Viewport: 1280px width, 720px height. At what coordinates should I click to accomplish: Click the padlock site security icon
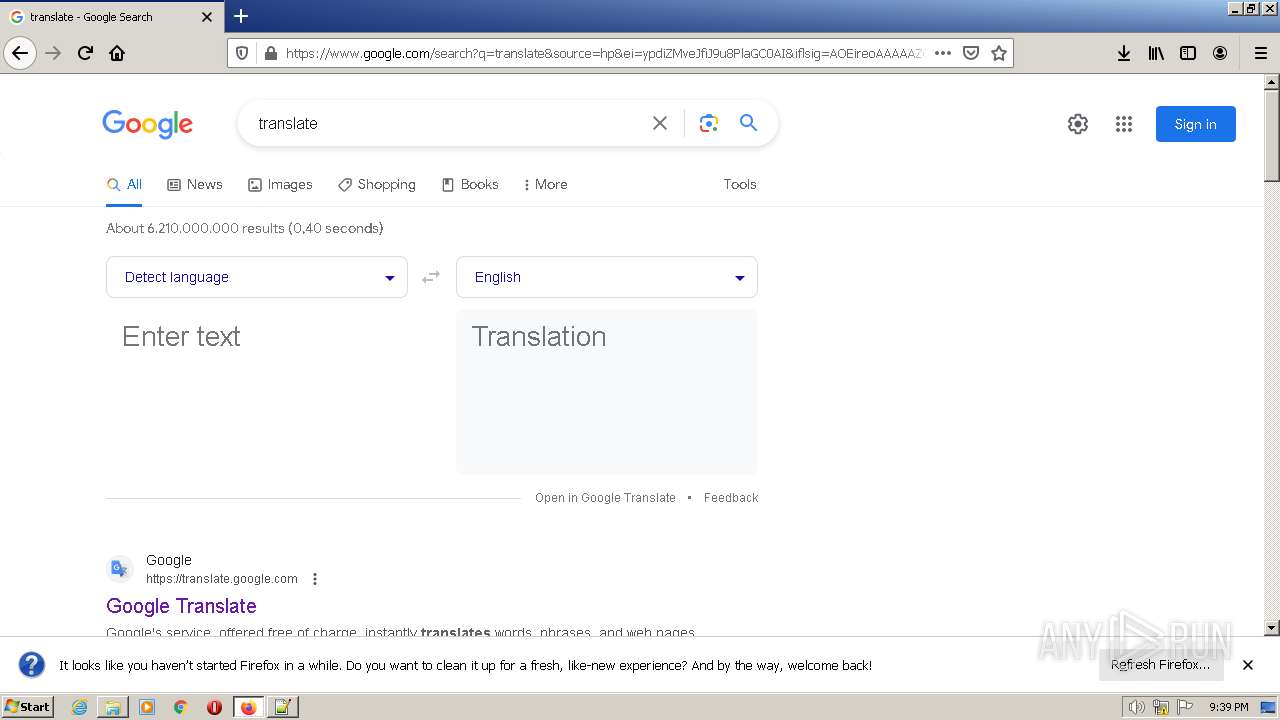click(x=270, y=53)
